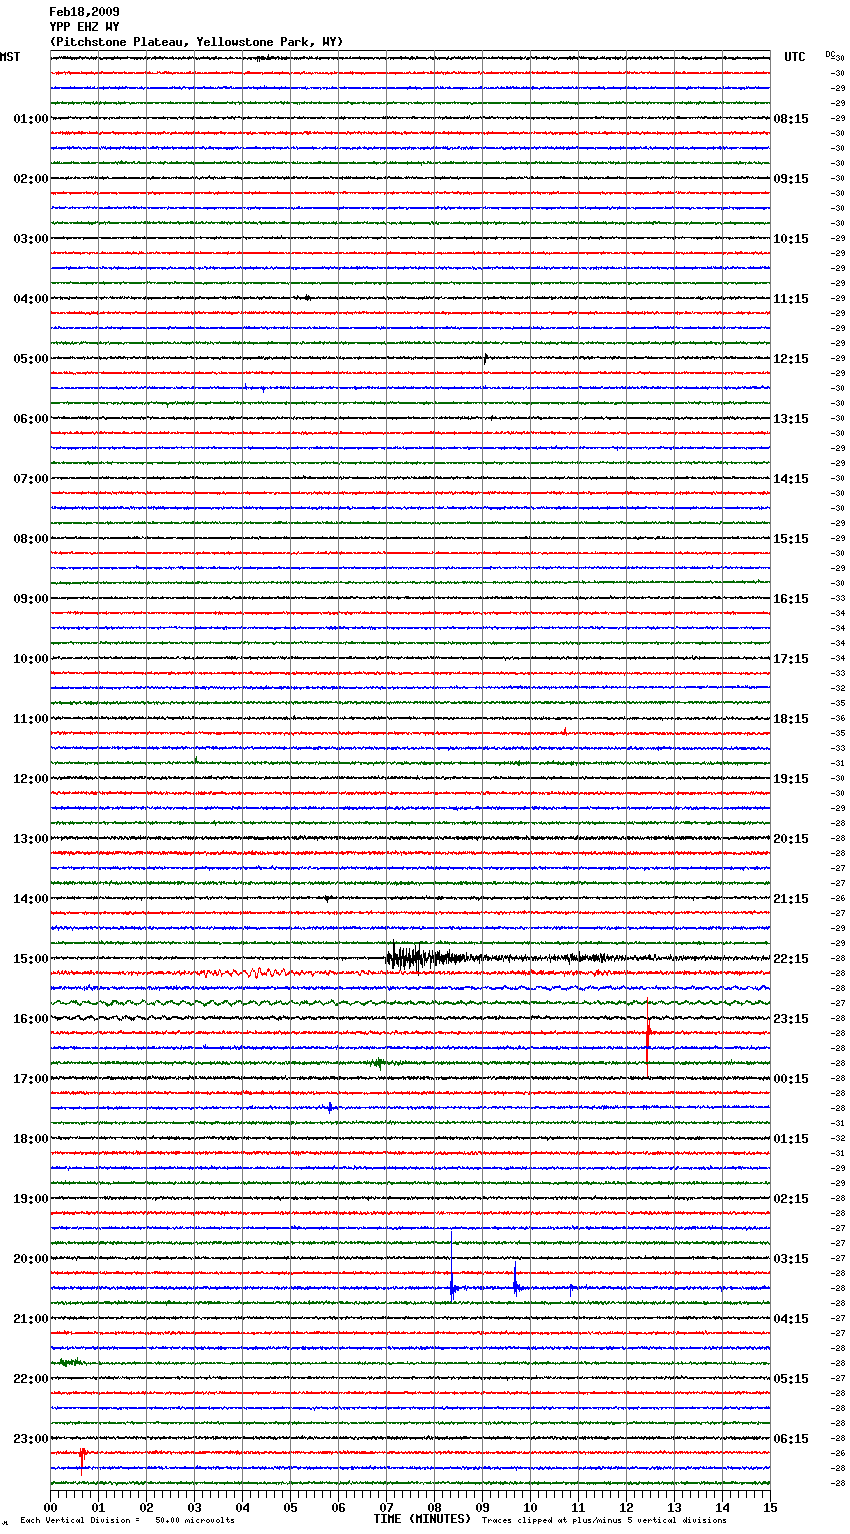Click the 01:00 MST time label
Viewport: 850px width, 1534px height.
pyautogui.click(x=30, y=119)
